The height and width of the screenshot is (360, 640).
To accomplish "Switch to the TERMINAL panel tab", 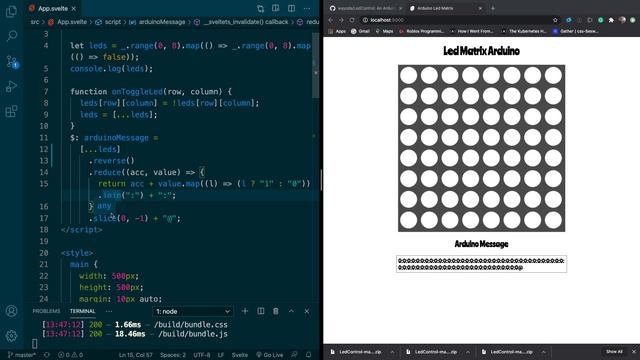I will tap(82, 311).
